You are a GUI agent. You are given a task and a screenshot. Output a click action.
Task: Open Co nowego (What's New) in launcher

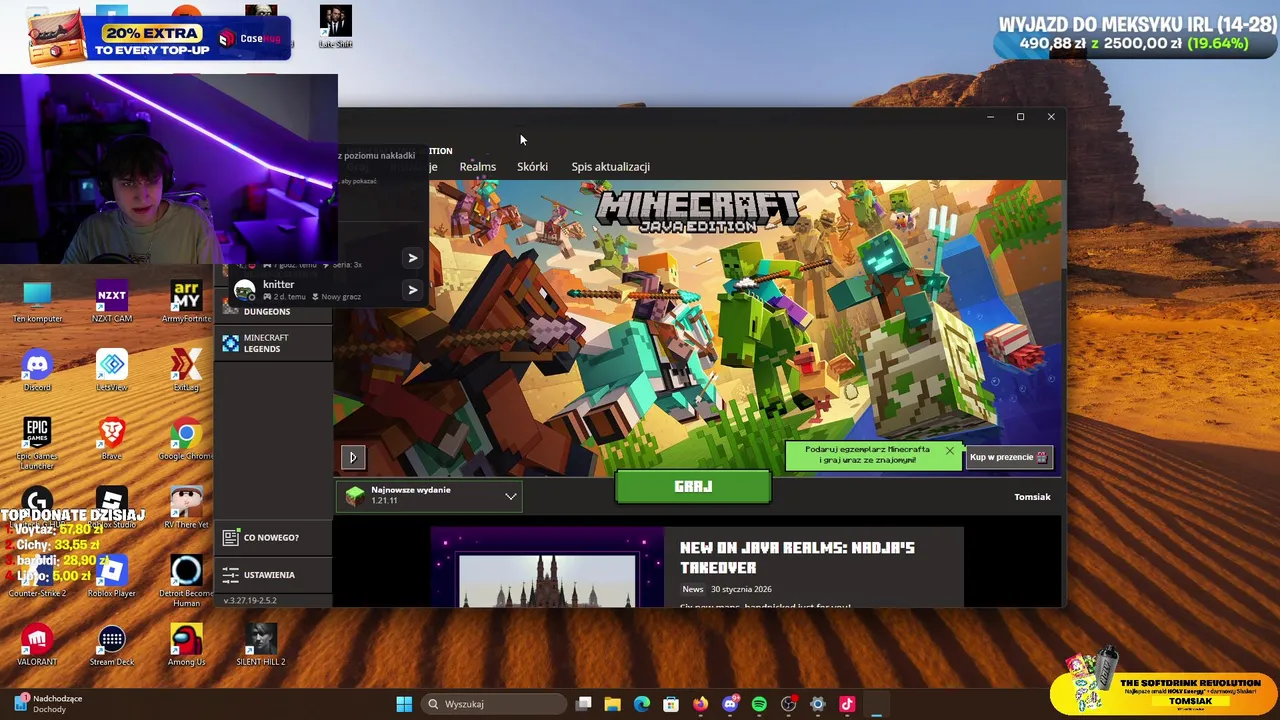pos(272,538)
